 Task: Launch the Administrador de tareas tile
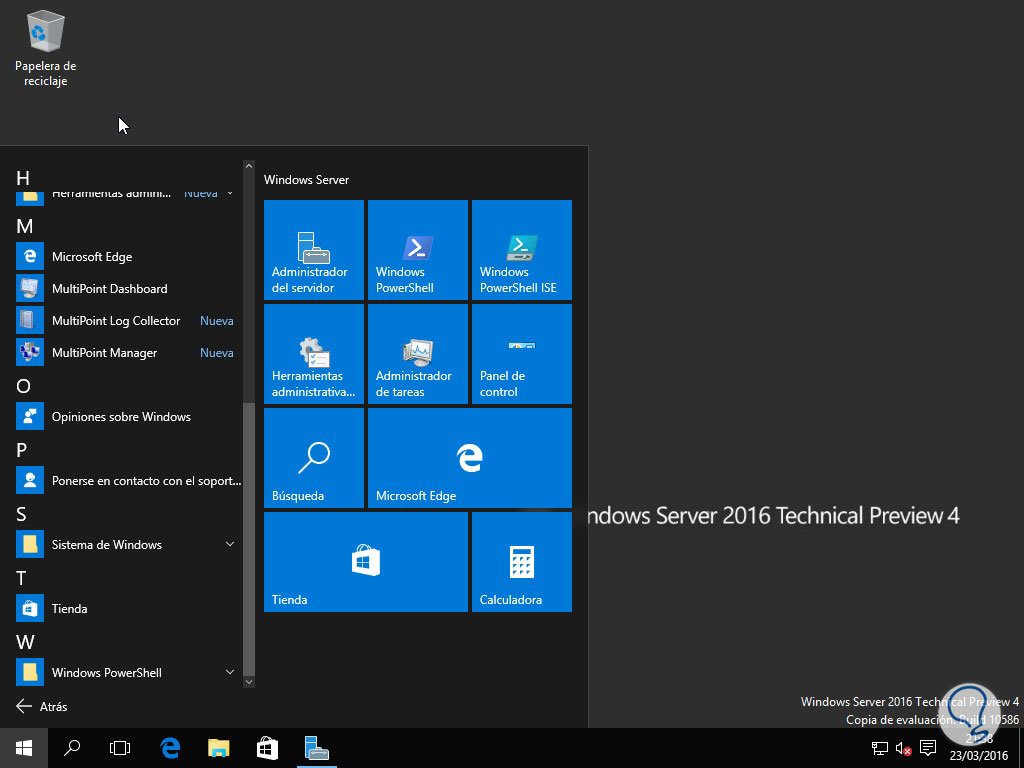point(417,354)
